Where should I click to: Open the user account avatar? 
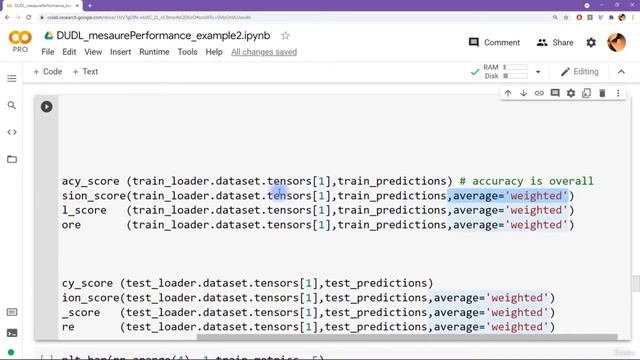(616, 42)
